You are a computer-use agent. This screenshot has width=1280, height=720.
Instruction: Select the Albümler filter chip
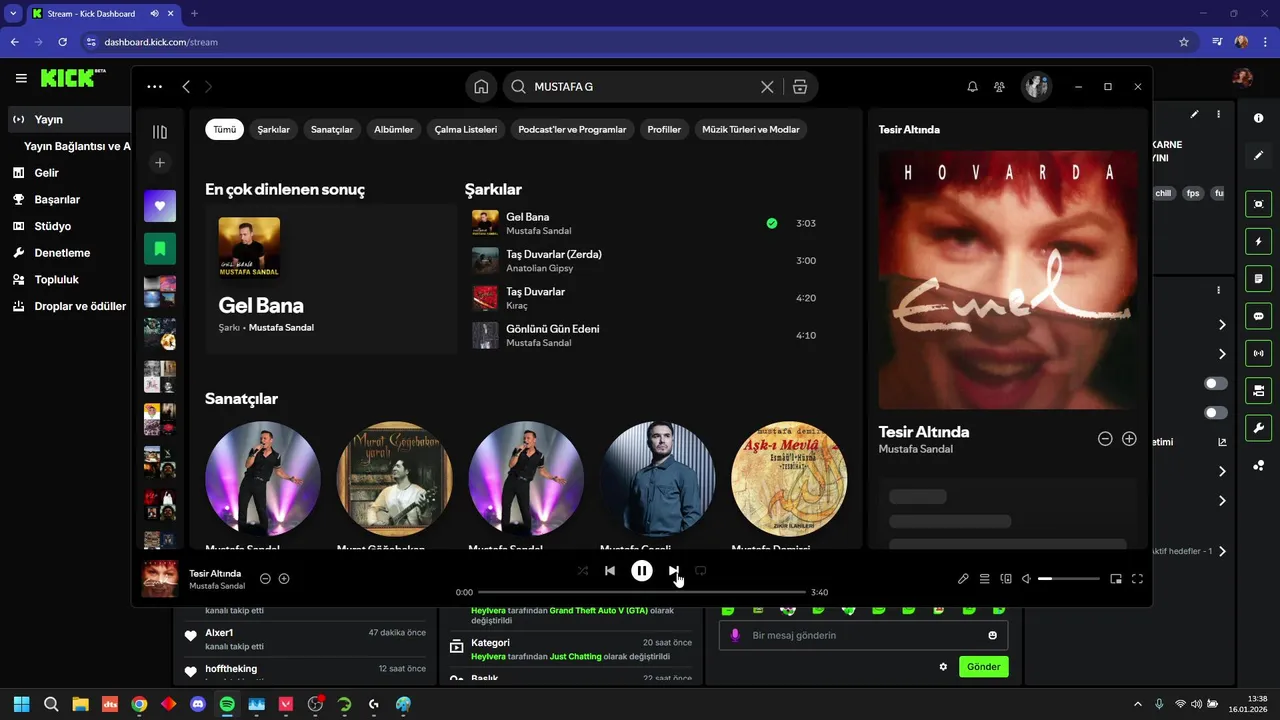click(x=394, y=129)
